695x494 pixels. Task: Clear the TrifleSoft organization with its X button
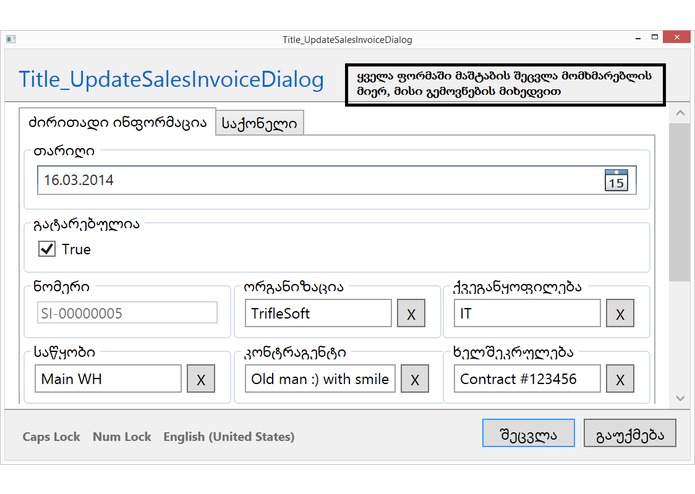411,313
